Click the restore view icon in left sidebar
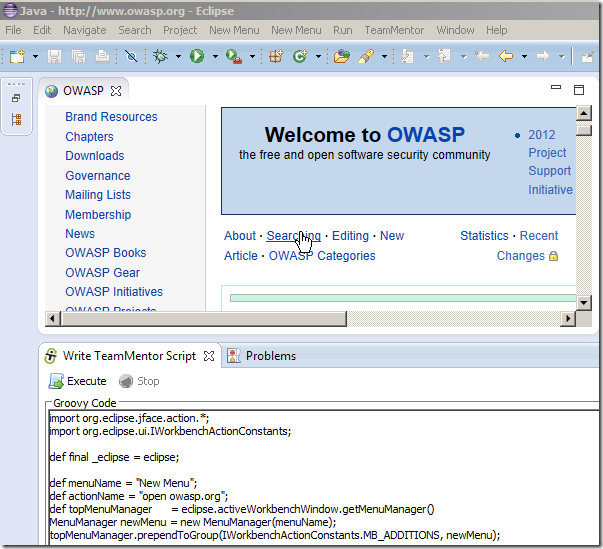Viewport: 603px width, 549px height. click(x=16, y=99)
